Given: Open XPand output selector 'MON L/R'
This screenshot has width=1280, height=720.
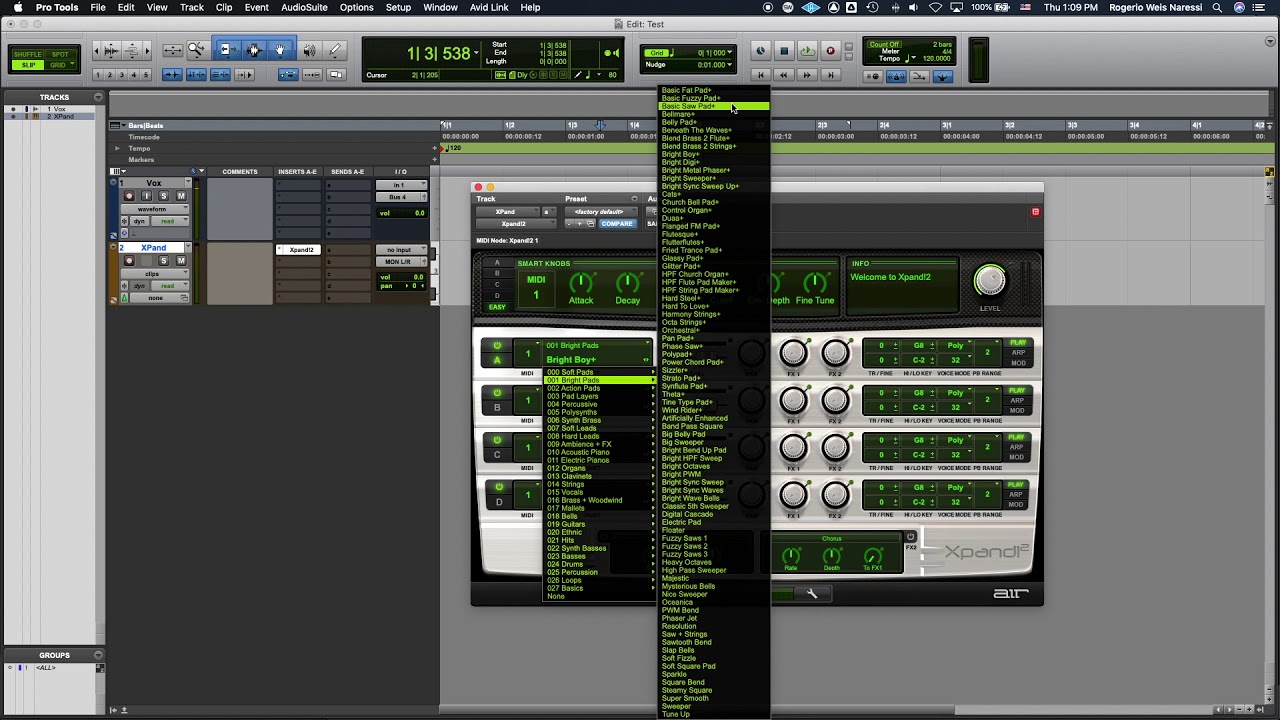Looking at the screenshot, I should [397, 262].
